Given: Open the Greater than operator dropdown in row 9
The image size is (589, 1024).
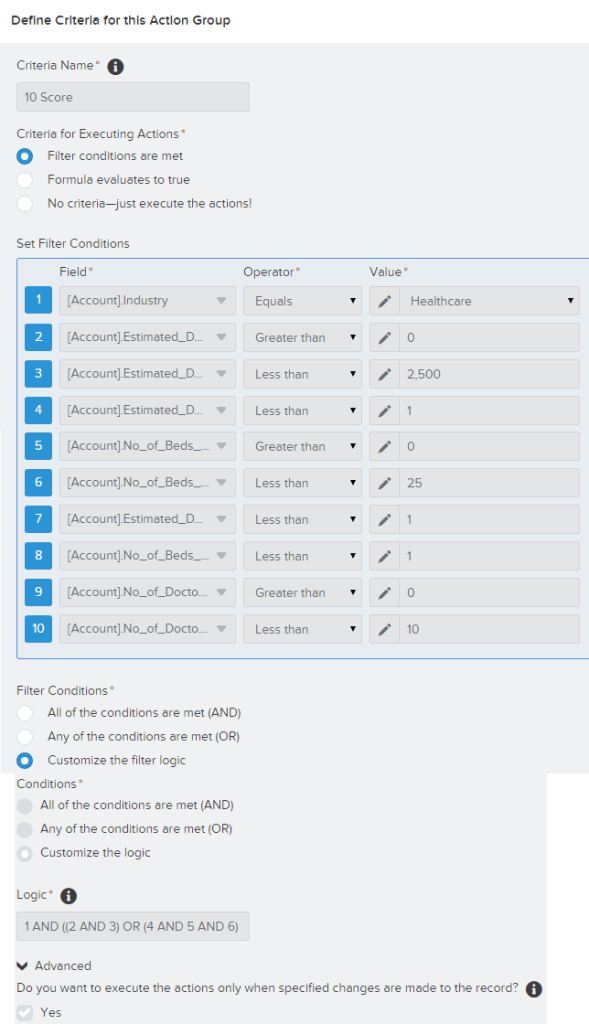Looking at the screenshot, I should click(302, 593).
